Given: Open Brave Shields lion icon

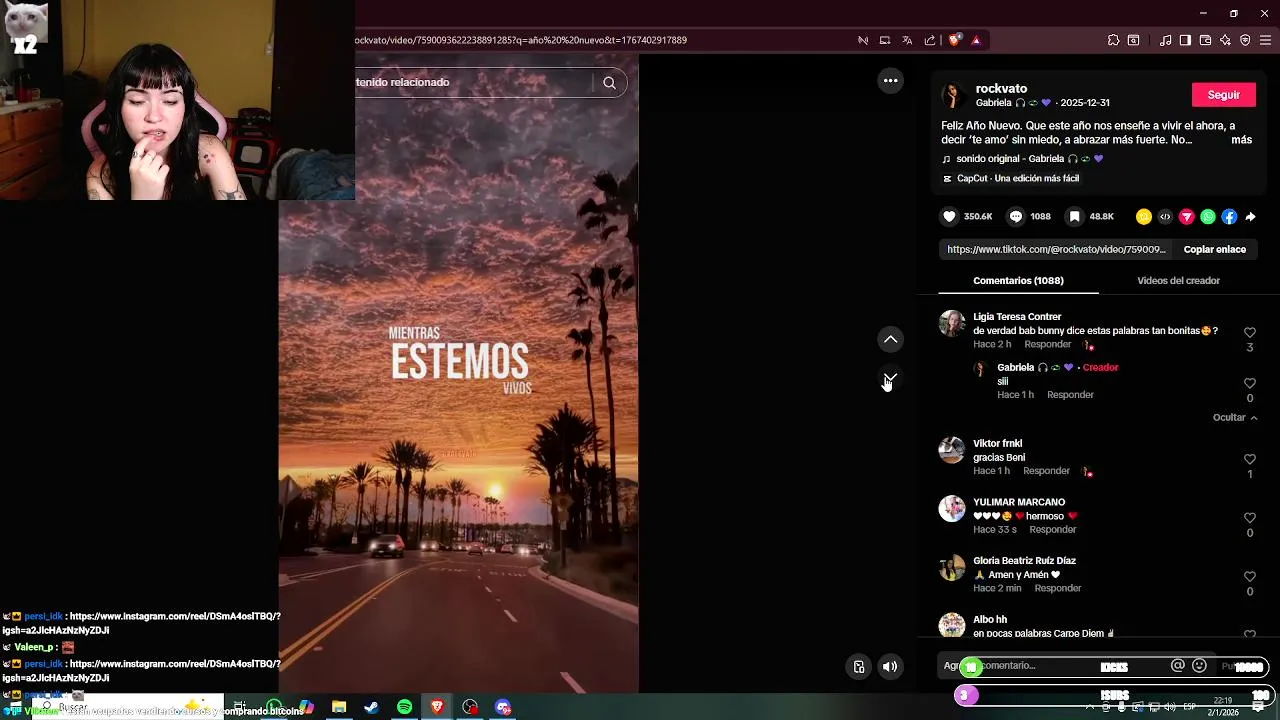Looking at the screenshot, I should pos(954,40).
